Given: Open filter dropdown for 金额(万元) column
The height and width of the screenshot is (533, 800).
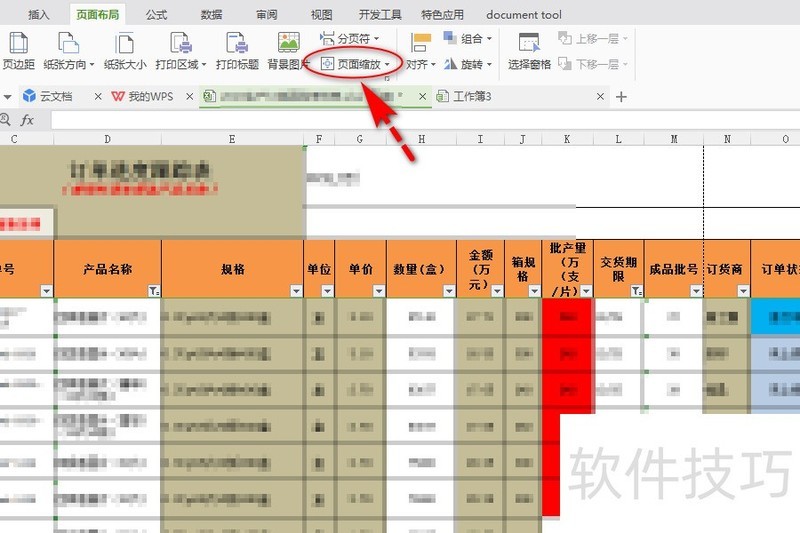Looking at the screenshot, I should [497, 291].
